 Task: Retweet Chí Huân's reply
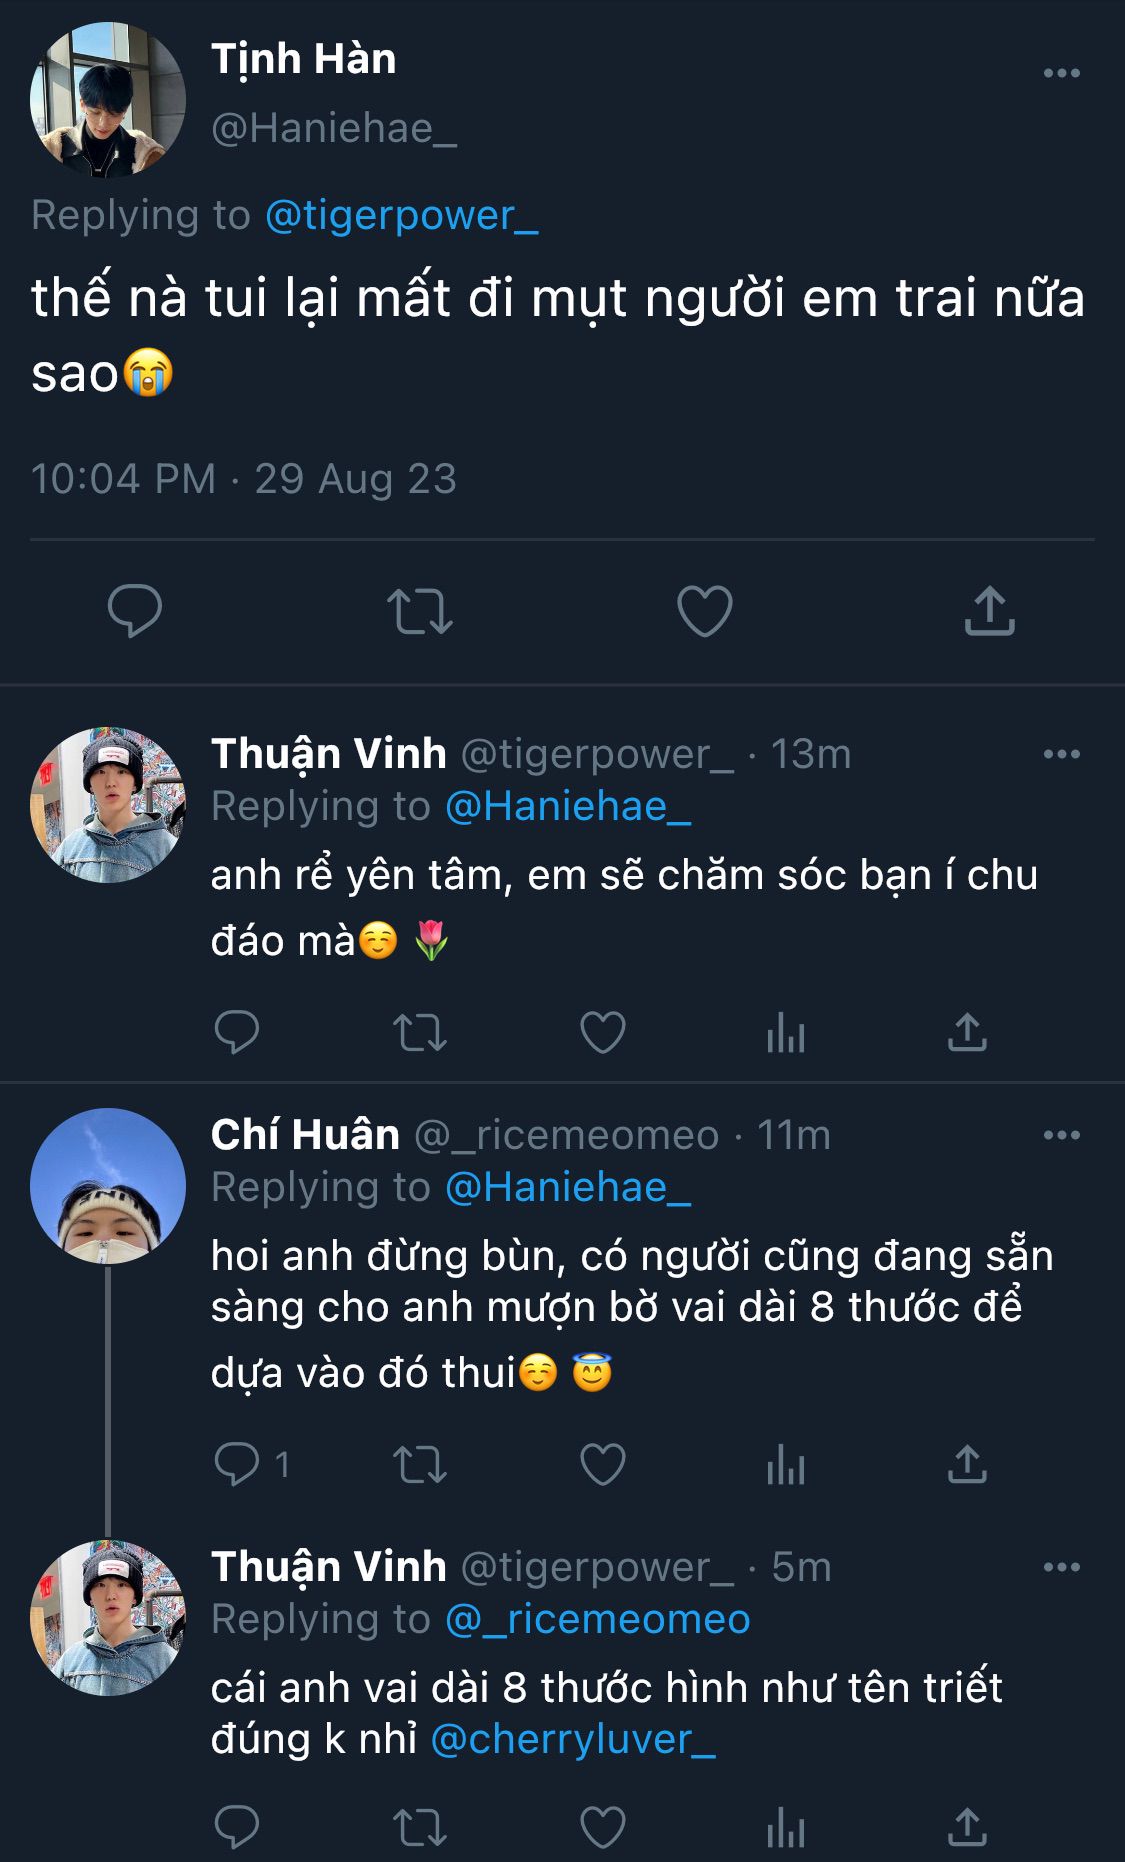(420, 1465)
